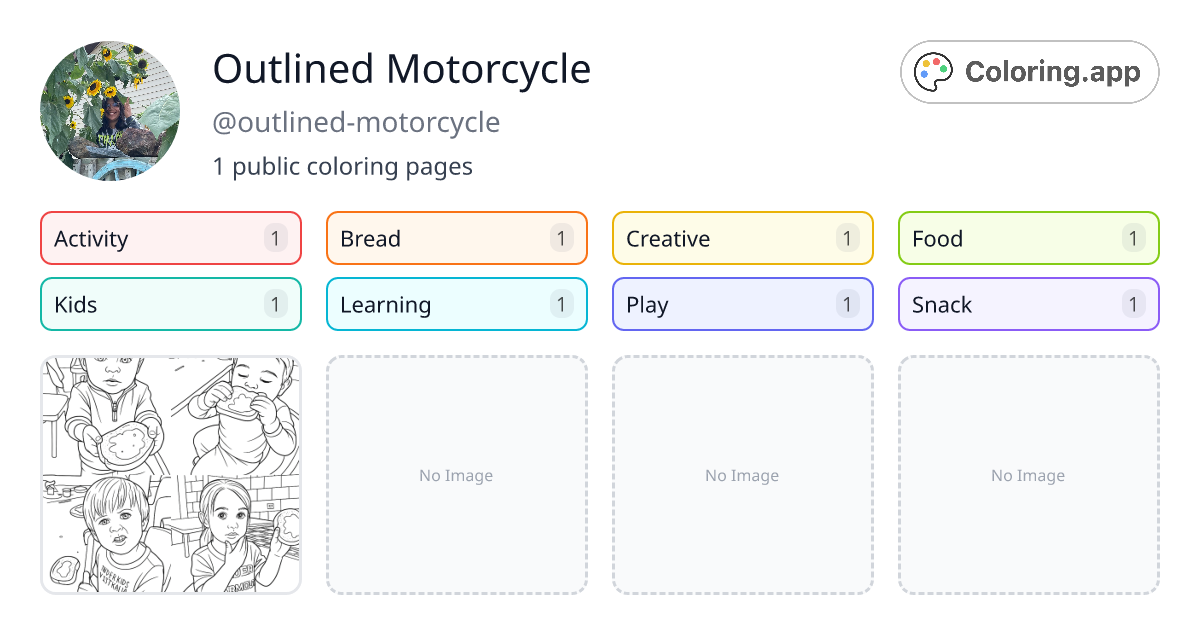
Task: Filter by the Bread tag
Action: (456, 238)
